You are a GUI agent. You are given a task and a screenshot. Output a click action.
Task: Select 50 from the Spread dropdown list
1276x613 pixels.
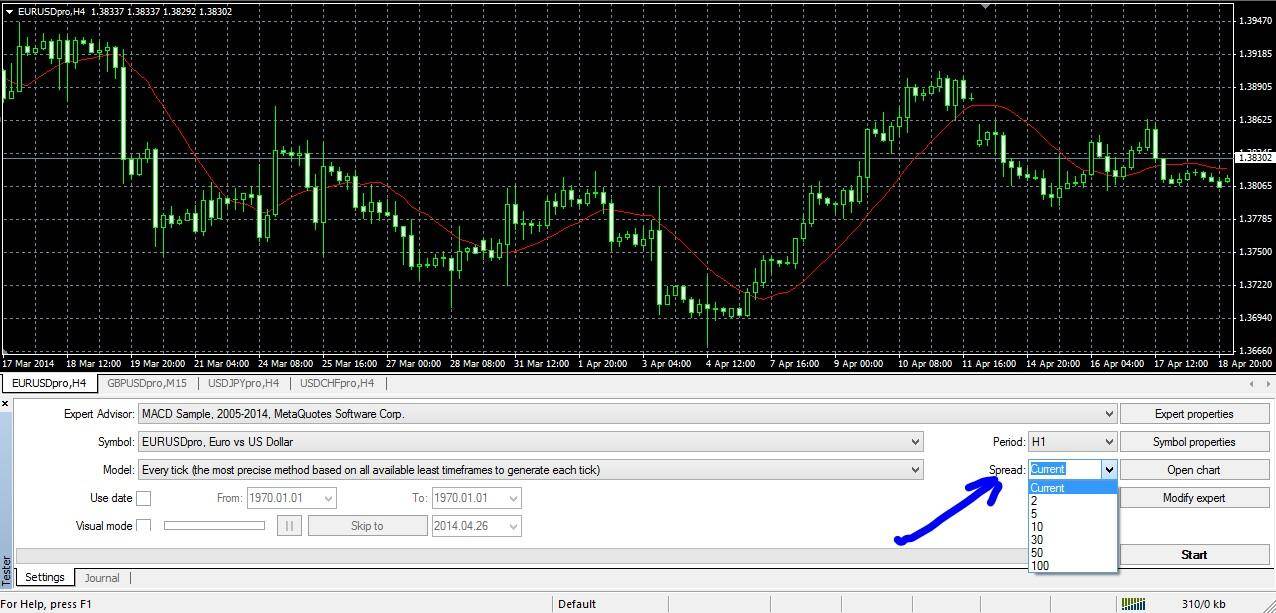coord(1038,552)
